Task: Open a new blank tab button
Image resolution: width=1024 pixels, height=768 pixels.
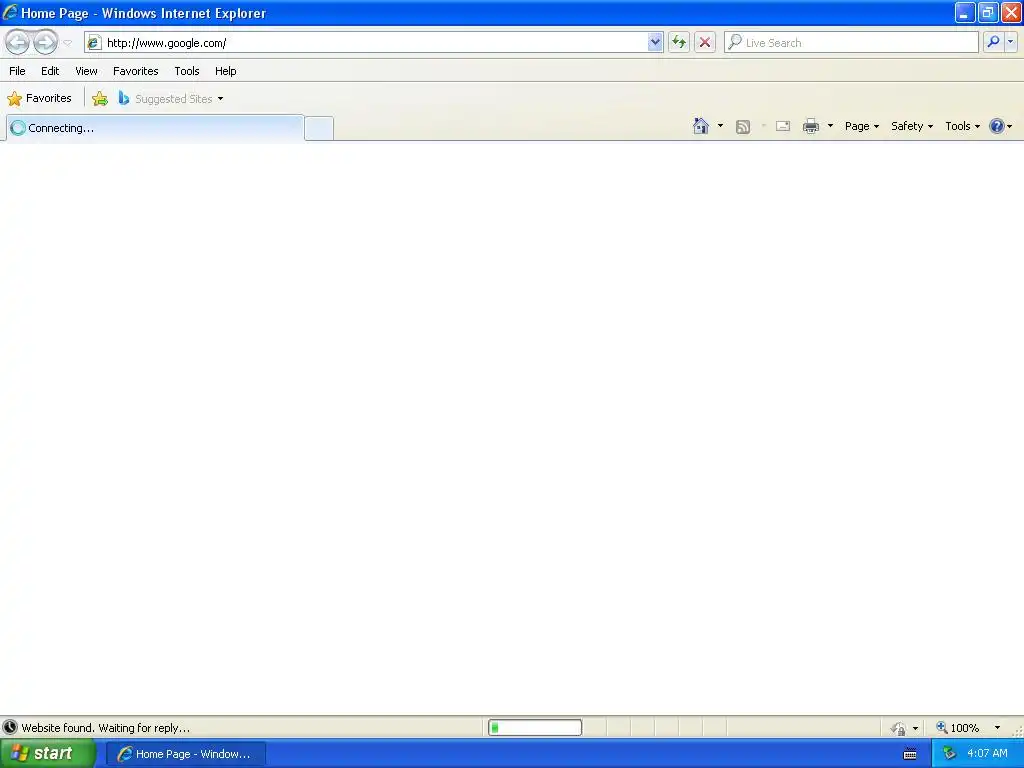Action: (x=319, y=128)
